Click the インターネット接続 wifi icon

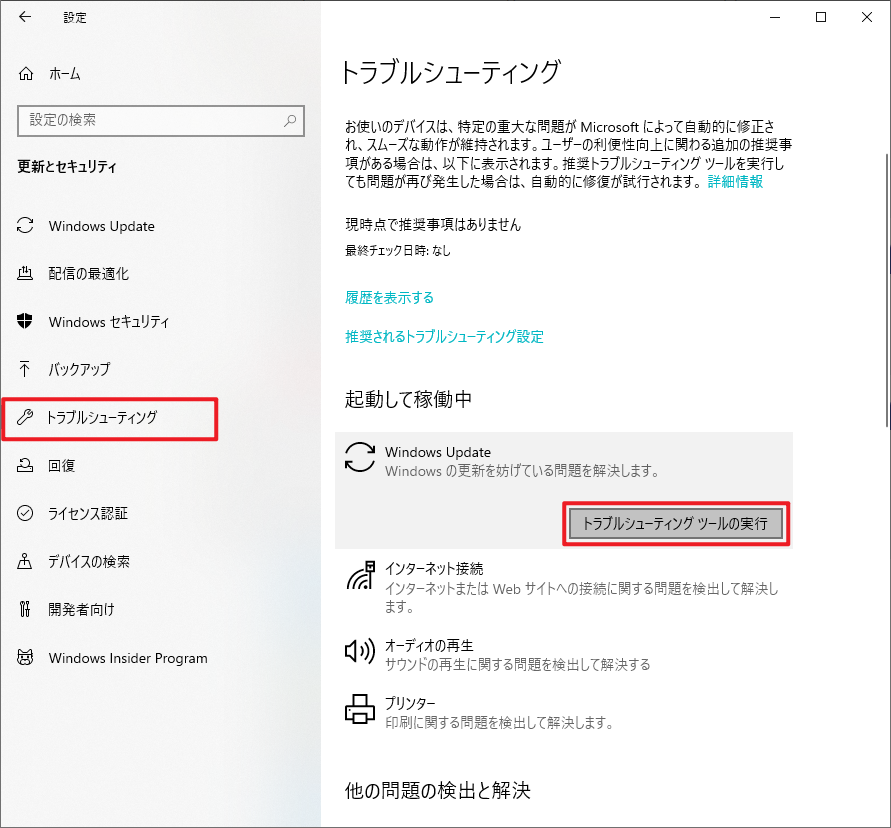click(361, 575)
